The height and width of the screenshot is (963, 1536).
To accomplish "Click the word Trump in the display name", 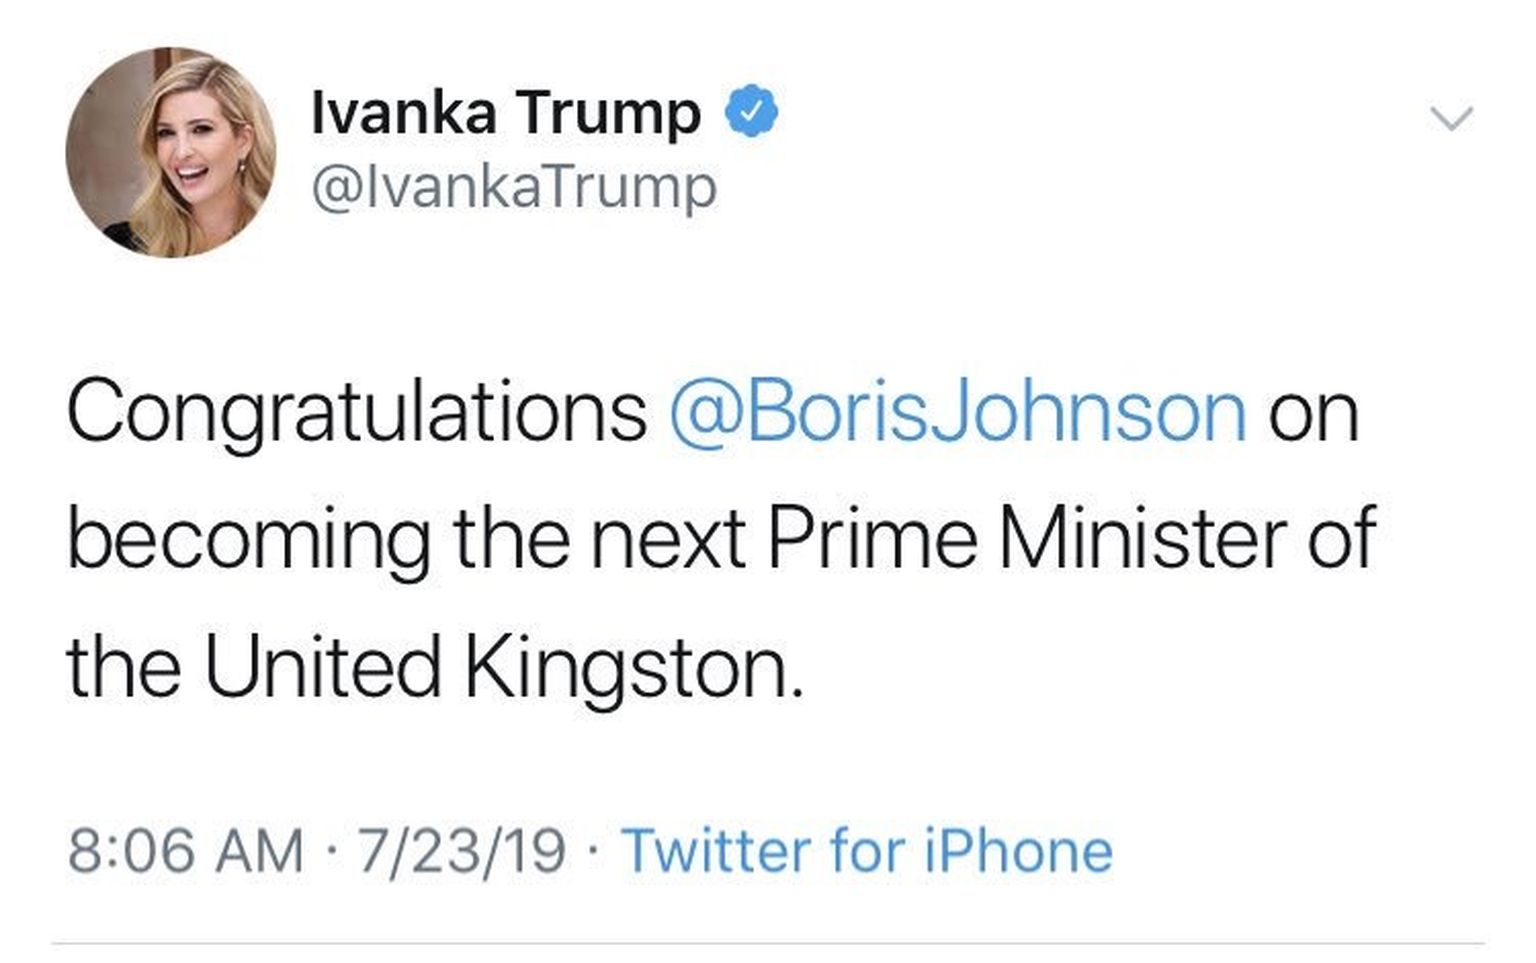I will [x=609, y=112].
